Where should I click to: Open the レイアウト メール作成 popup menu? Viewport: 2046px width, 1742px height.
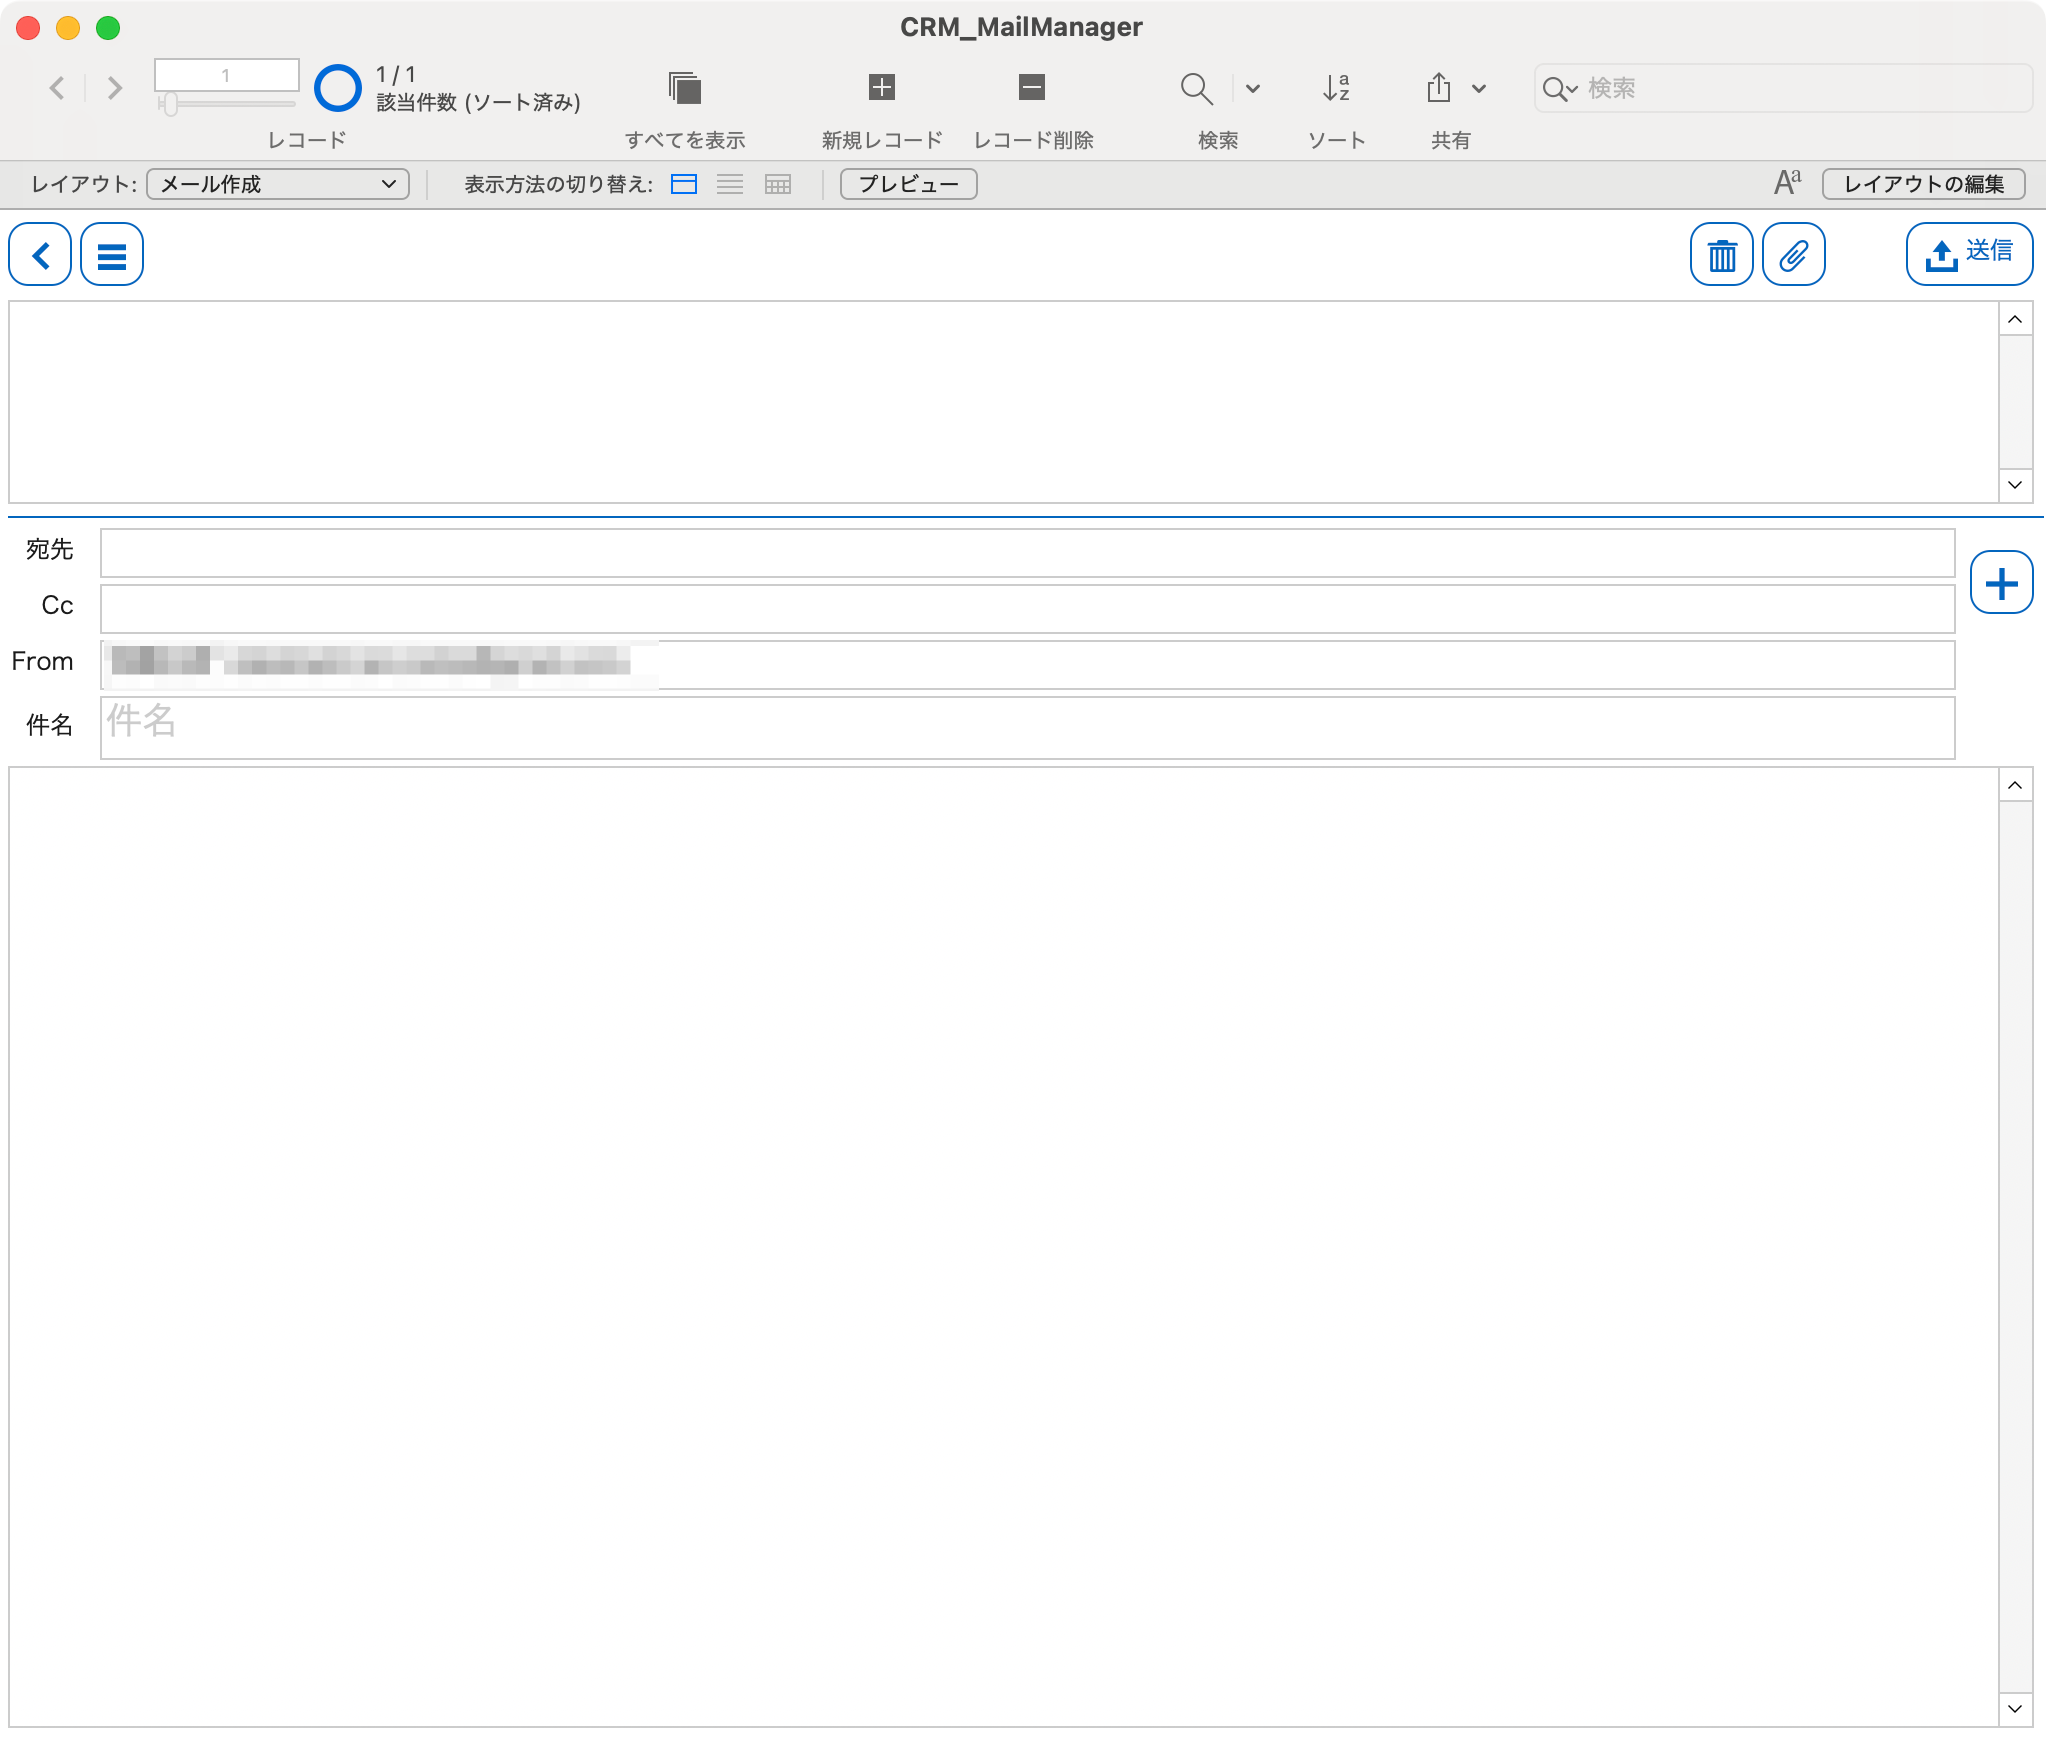278,184
